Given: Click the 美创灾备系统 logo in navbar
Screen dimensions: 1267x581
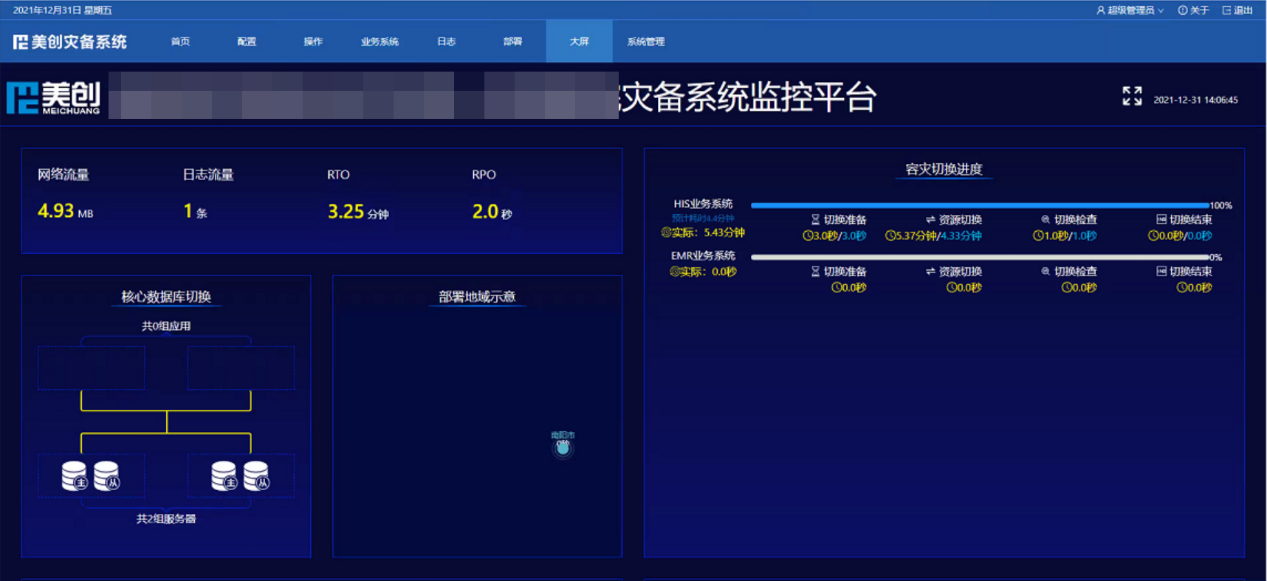Looking at the screenshot, I should [x=70, y=42].
